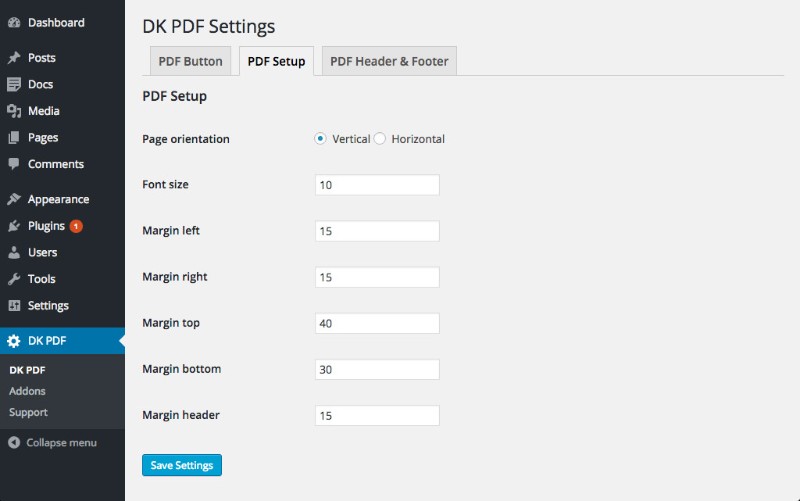Switch to the PDF Setup tab
The height and width of the screenshot is (501, 800).
277,61
